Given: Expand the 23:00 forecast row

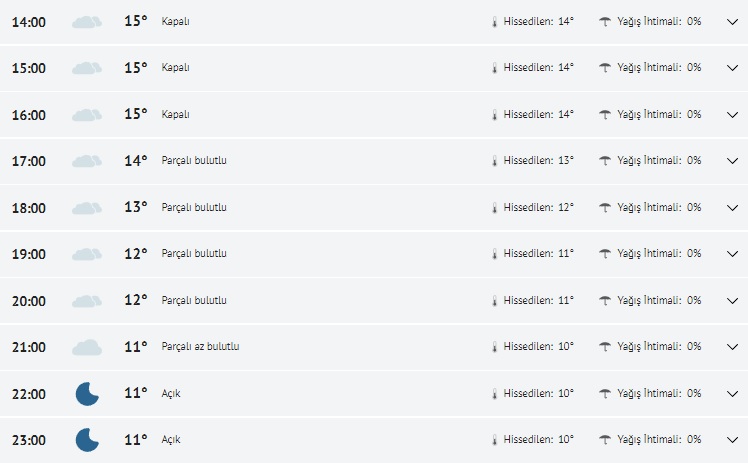Looking at the screenshot, I should point(731,439).
